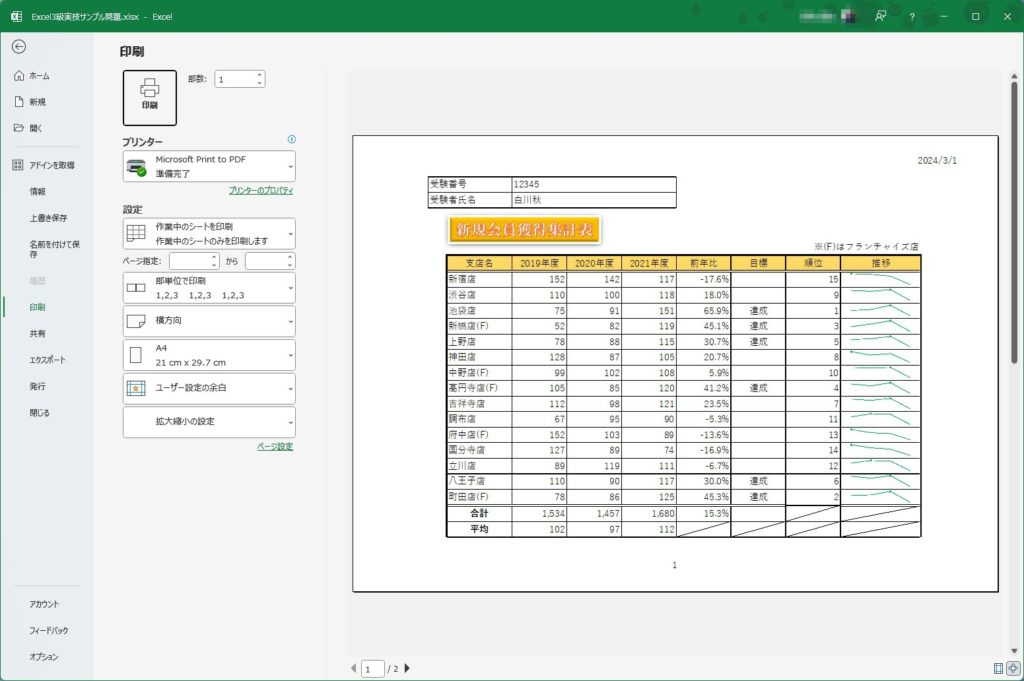Open the プリンターのプロパティ link
Screen dimensions: 1024x681
pos(260,190)
